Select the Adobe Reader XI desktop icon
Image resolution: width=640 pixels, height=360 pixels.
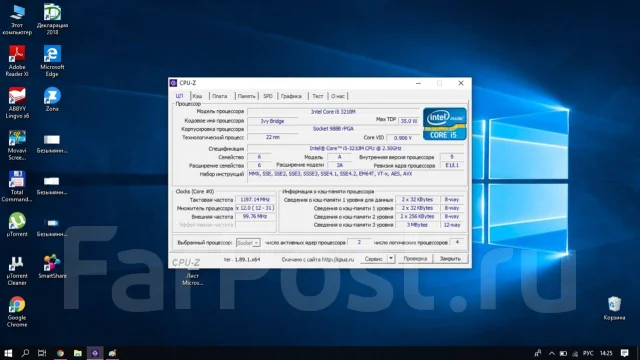[17, 61]
